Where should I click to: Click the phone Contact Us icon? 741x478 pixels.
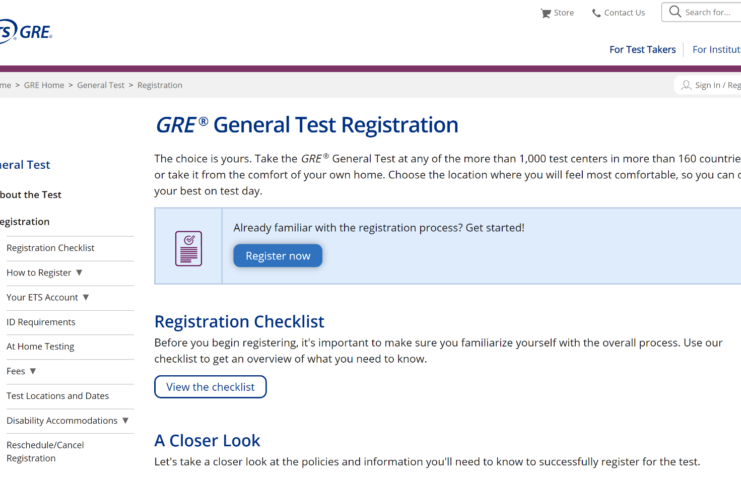[x=597, y=13]
